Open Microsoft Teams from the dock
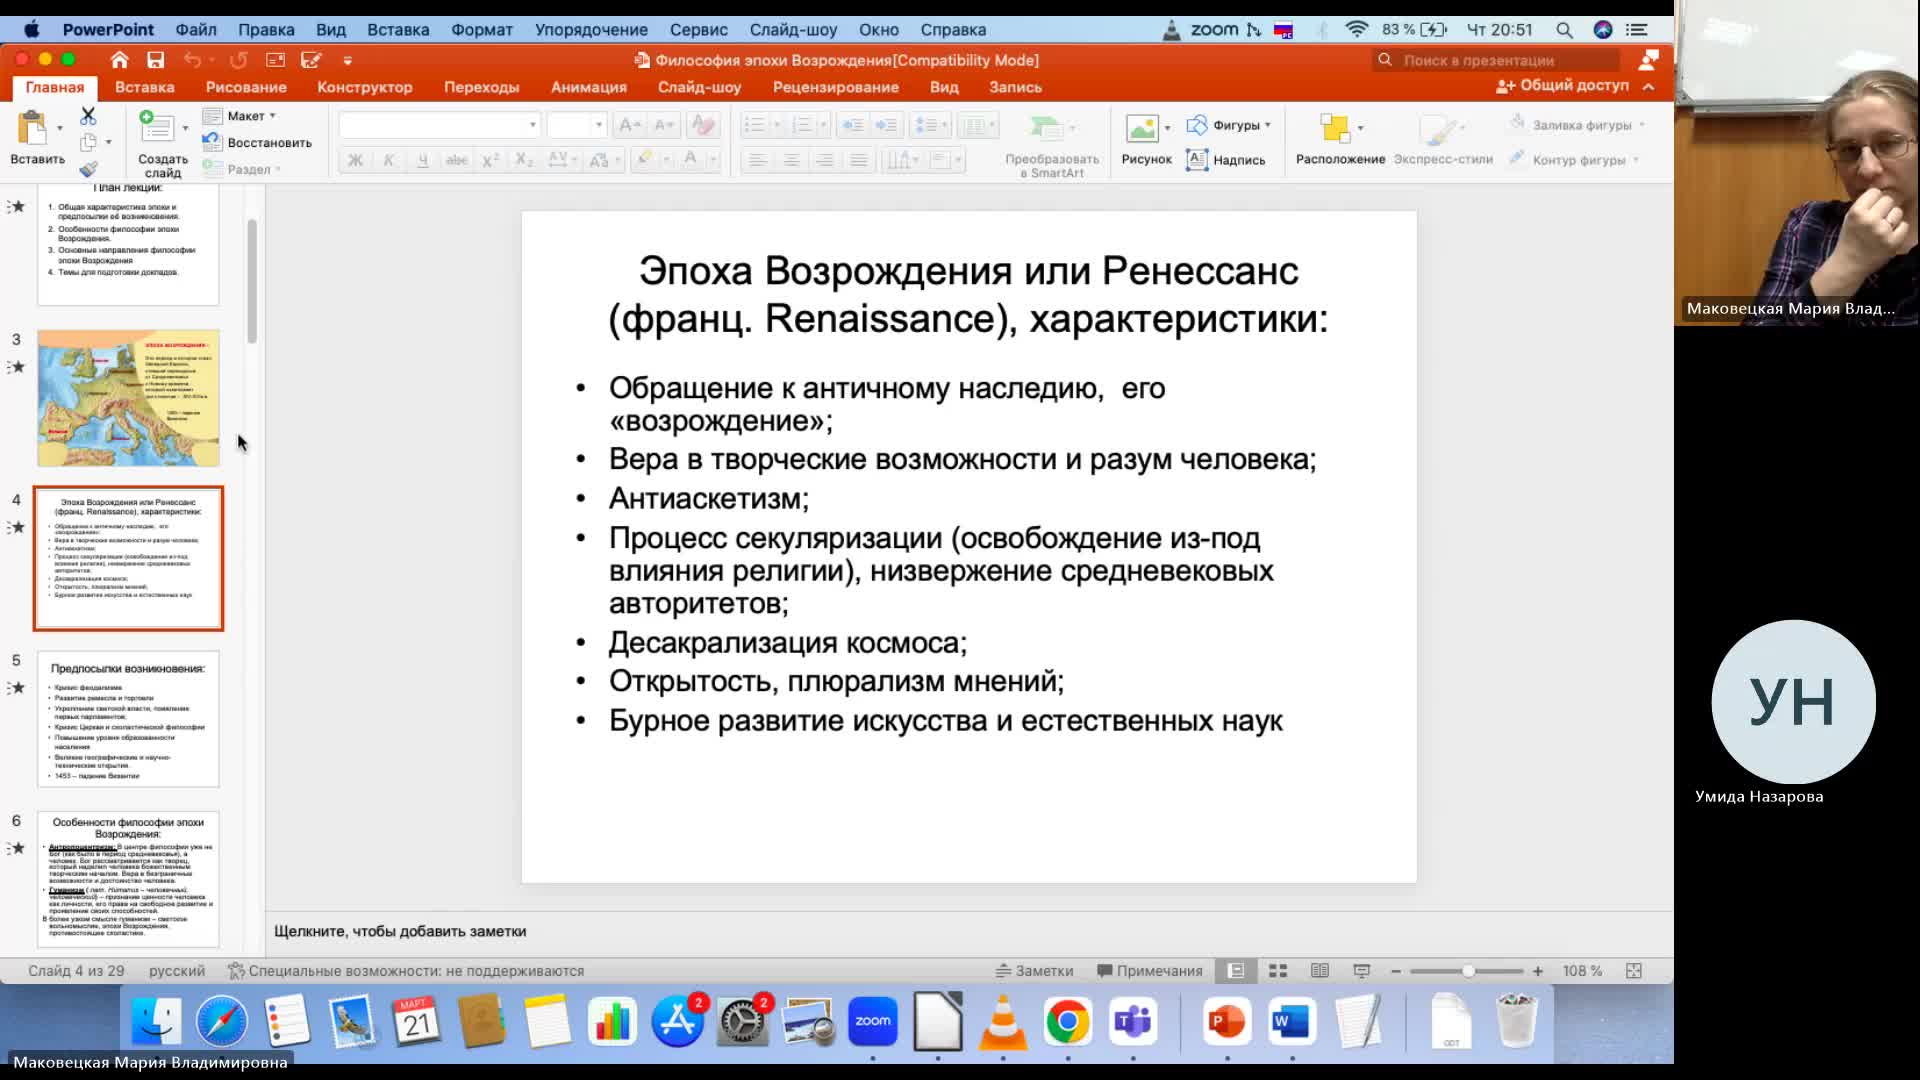Screen dimensions: 1920x1080 1133,1021
